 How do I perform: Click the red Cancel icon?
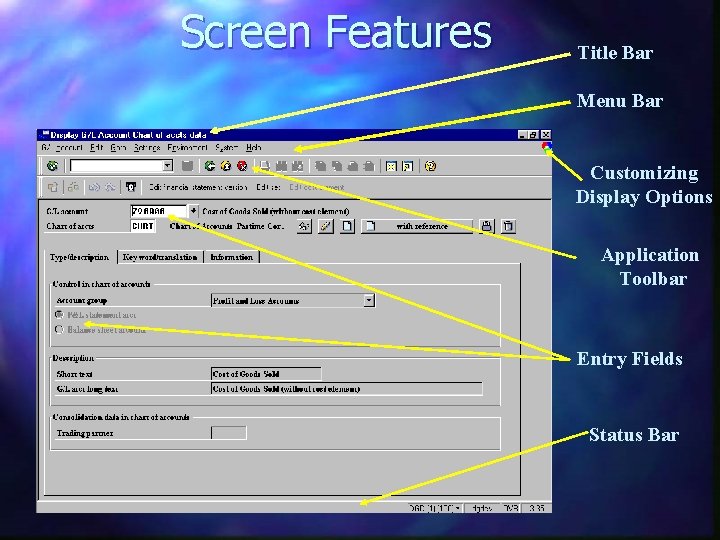coord(242,166)
